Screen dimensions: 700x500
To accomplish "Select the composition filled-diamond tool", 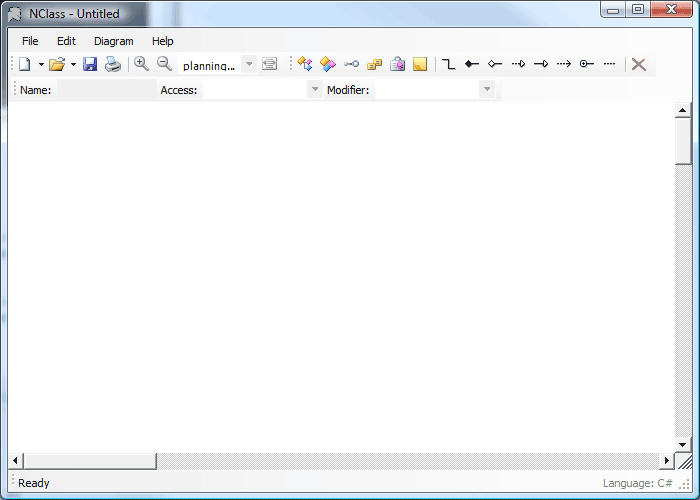I will click(472, 64).
